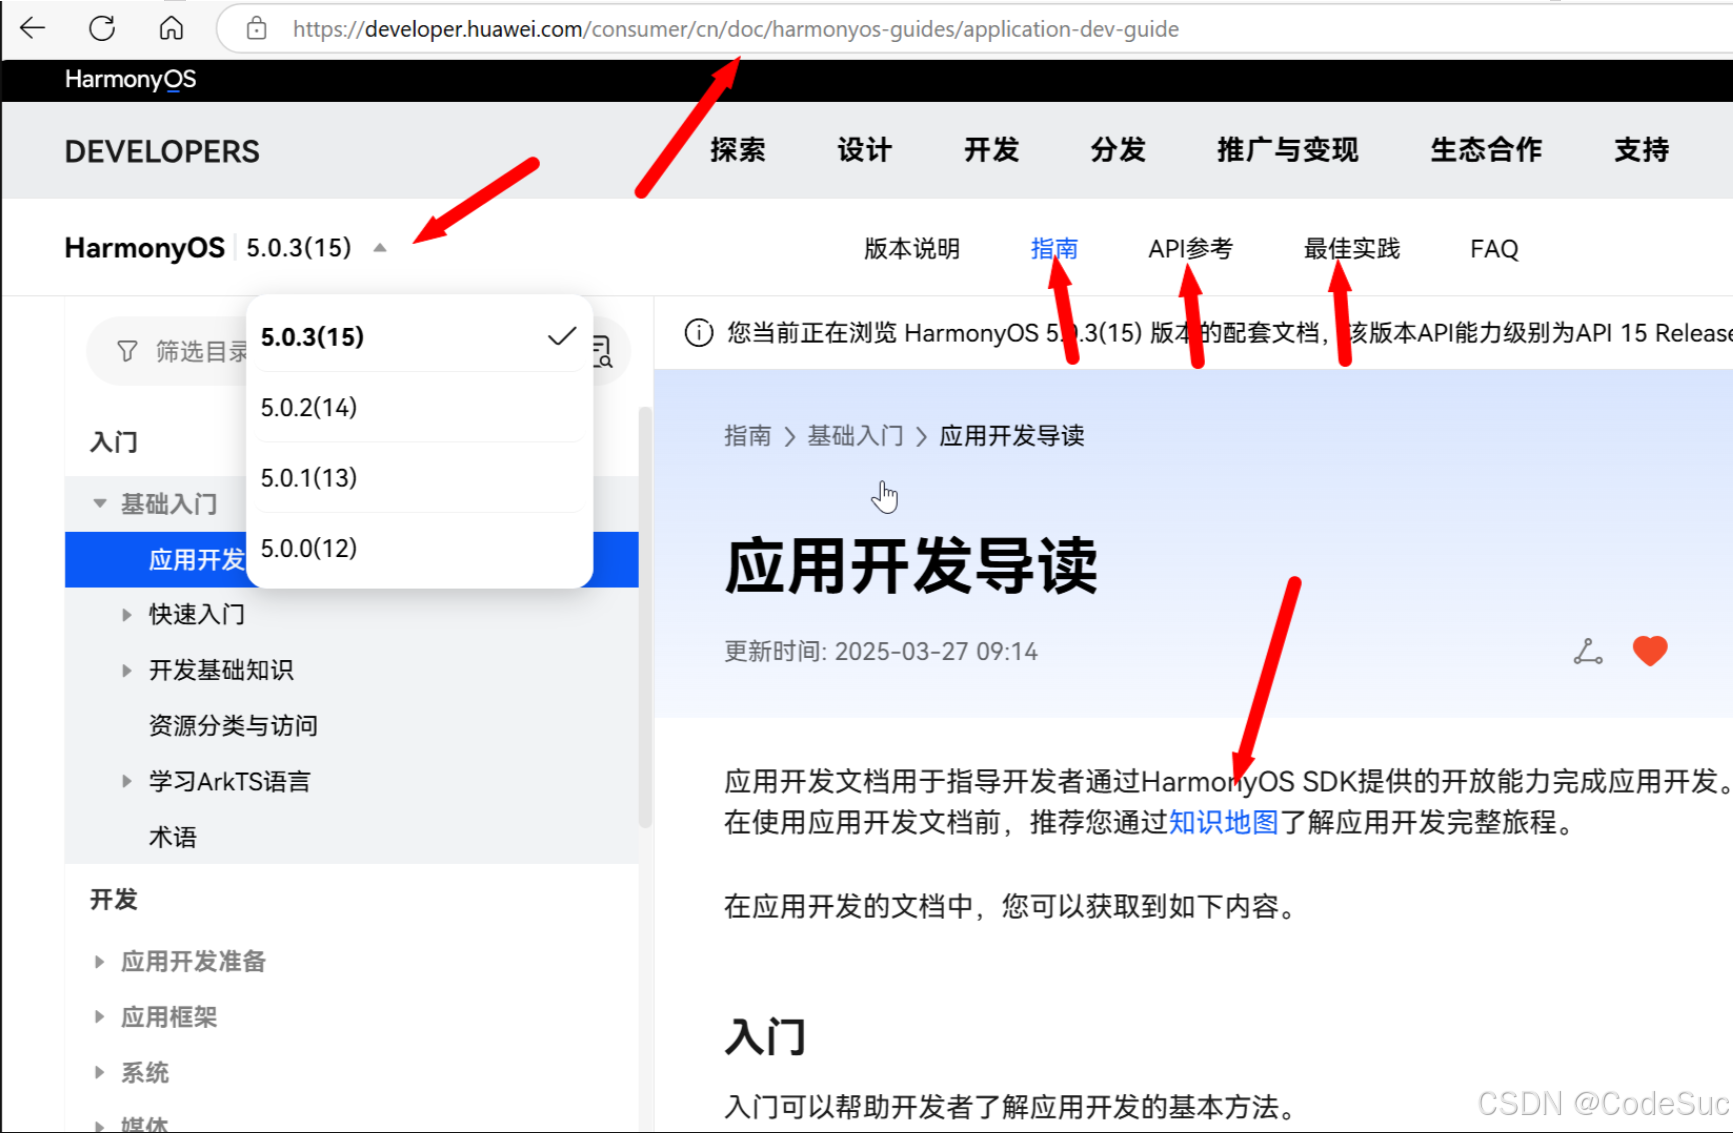Click the page reload icon
1733x1133 pixels.
[100, 28]
